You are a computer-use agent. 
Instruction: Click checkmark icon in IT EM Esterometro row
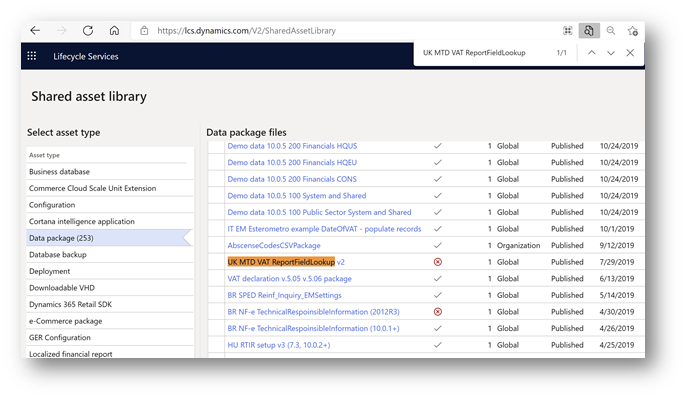tap(438, 229)
